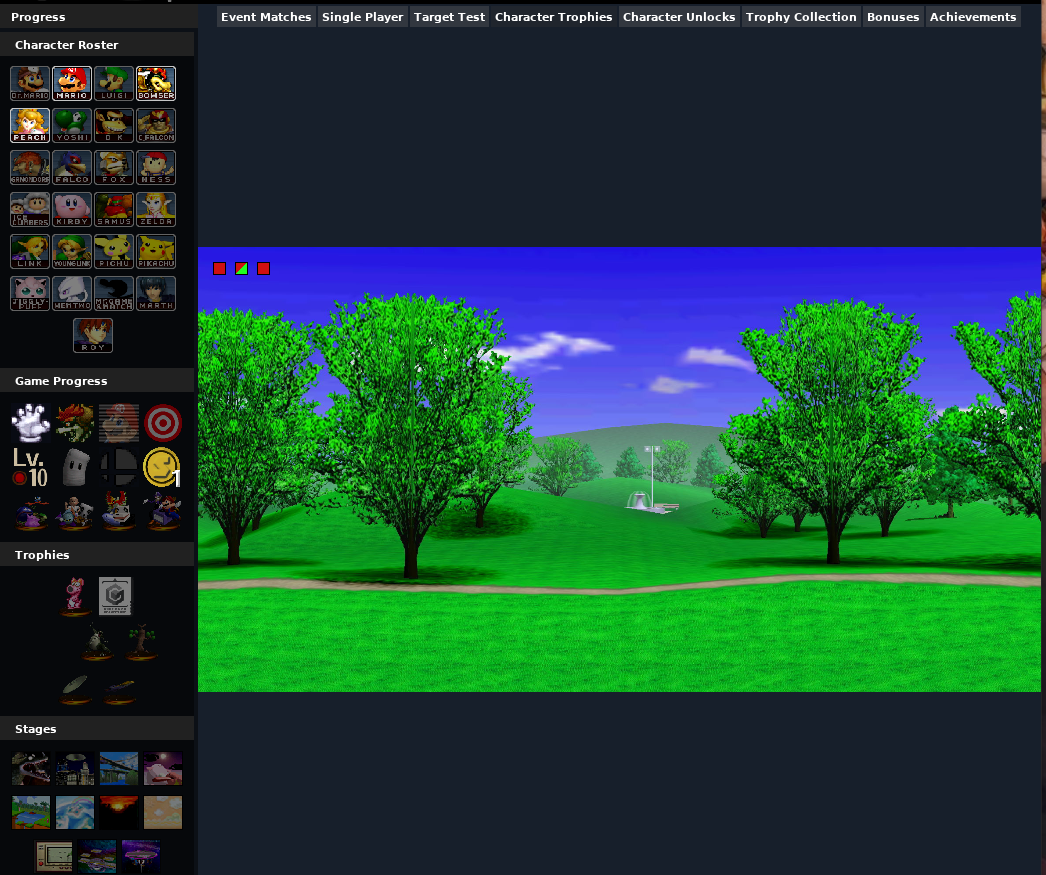The image size is (1046, 875).
Task: Select the red target icon
Action: pyautogui.click(x=163, y=423)
